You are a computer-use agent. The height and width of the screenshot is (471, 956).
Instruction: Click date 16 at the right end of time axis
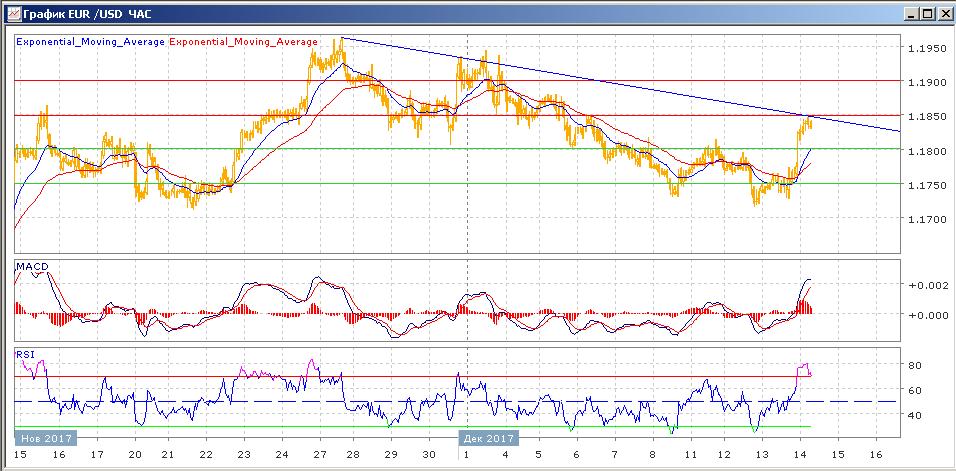[876, 455]
